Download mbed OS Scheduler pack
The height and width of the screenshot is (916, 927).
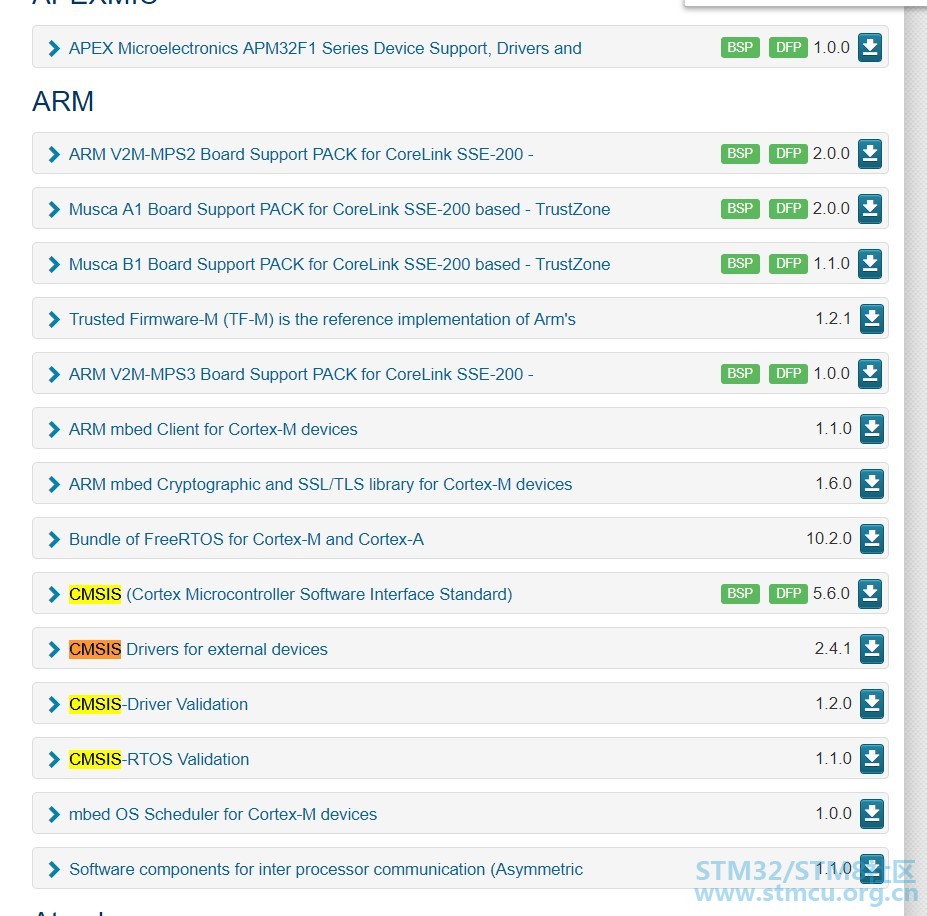[x=871, y=814]
